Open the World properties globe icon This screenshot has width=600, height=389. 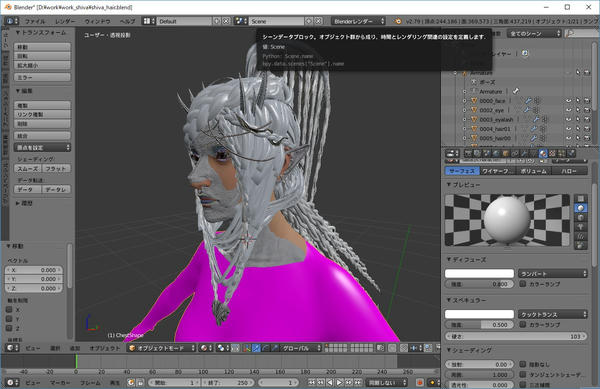[x=496, y=154]
